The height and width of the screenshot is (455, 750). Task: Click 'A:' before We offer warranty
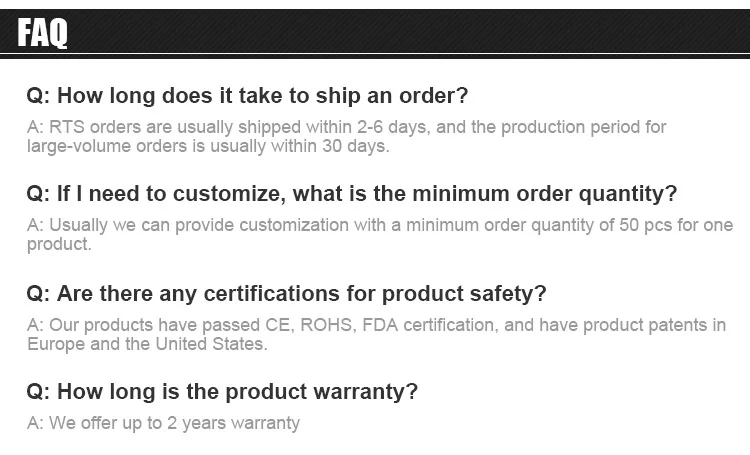(35, 423)
